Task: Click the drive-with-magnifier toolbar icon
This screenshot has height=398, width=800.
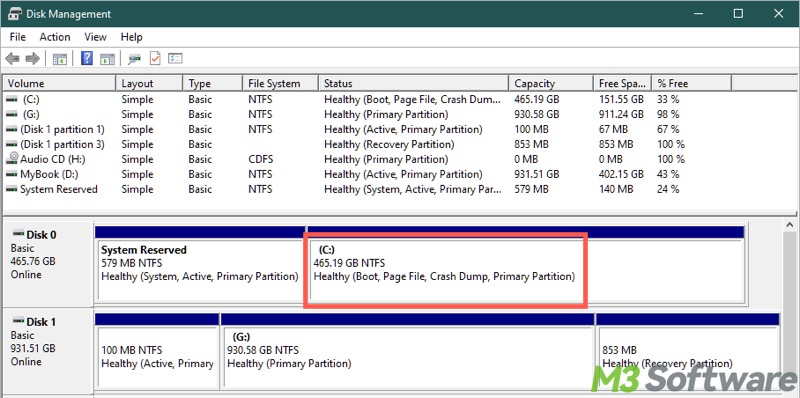Action: tap(134, 59)
